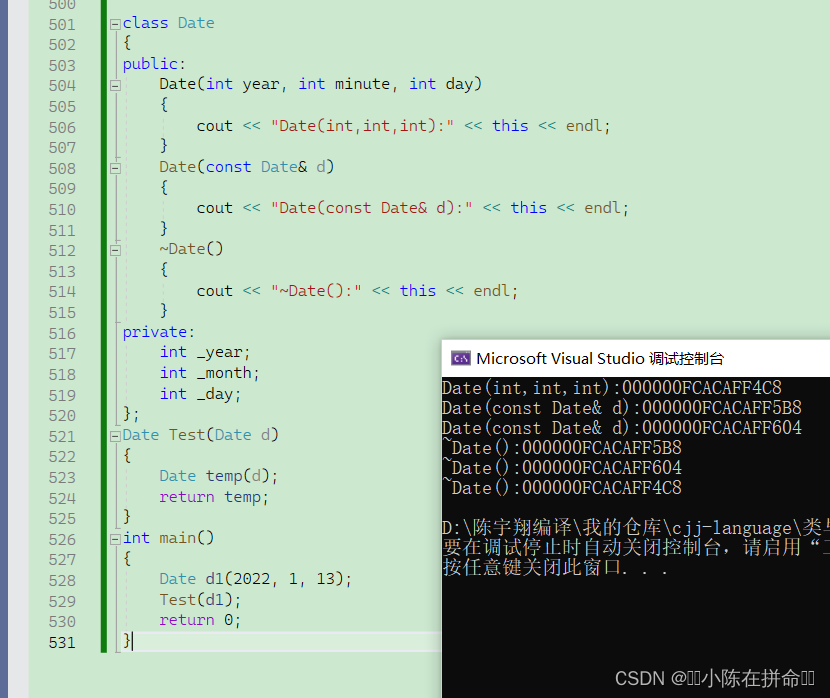
Task: Click the 'Test(d1);' call
Action: tap(201, 600)
